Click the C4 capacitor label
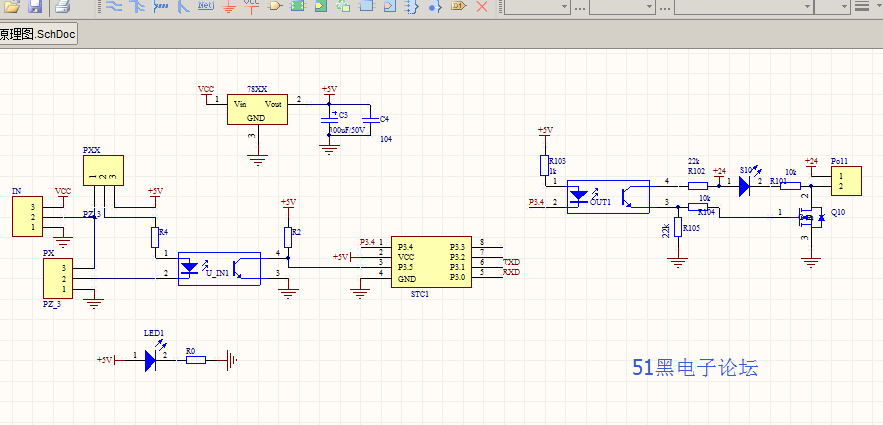Image resolution: width=883 pixels, height=425 pixels. (x=384, y=119)
